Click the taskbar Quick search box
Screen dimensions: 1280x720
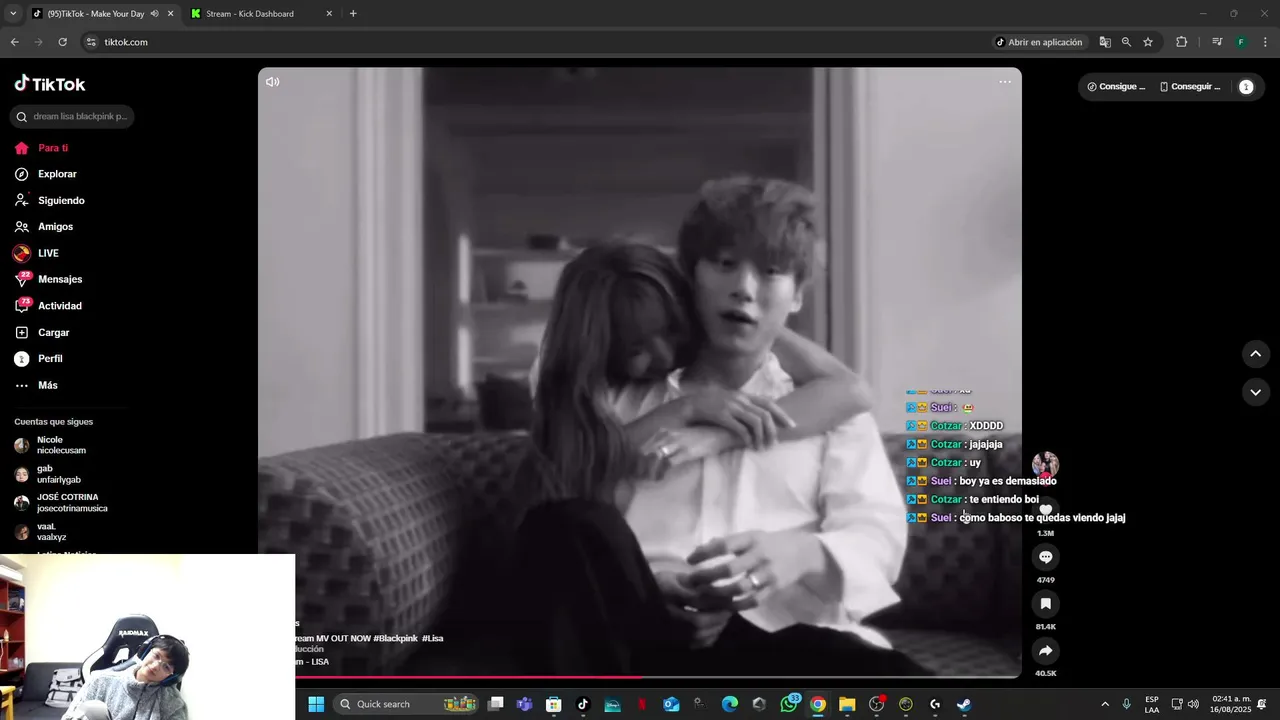405,704
